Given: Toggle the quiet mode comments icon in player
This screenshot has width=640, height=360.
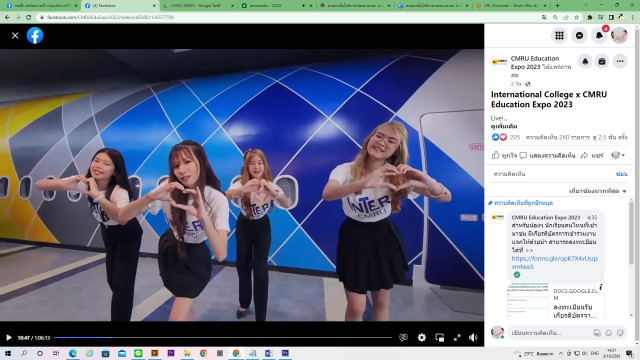Looking at the screenshot, I should 403,338.
